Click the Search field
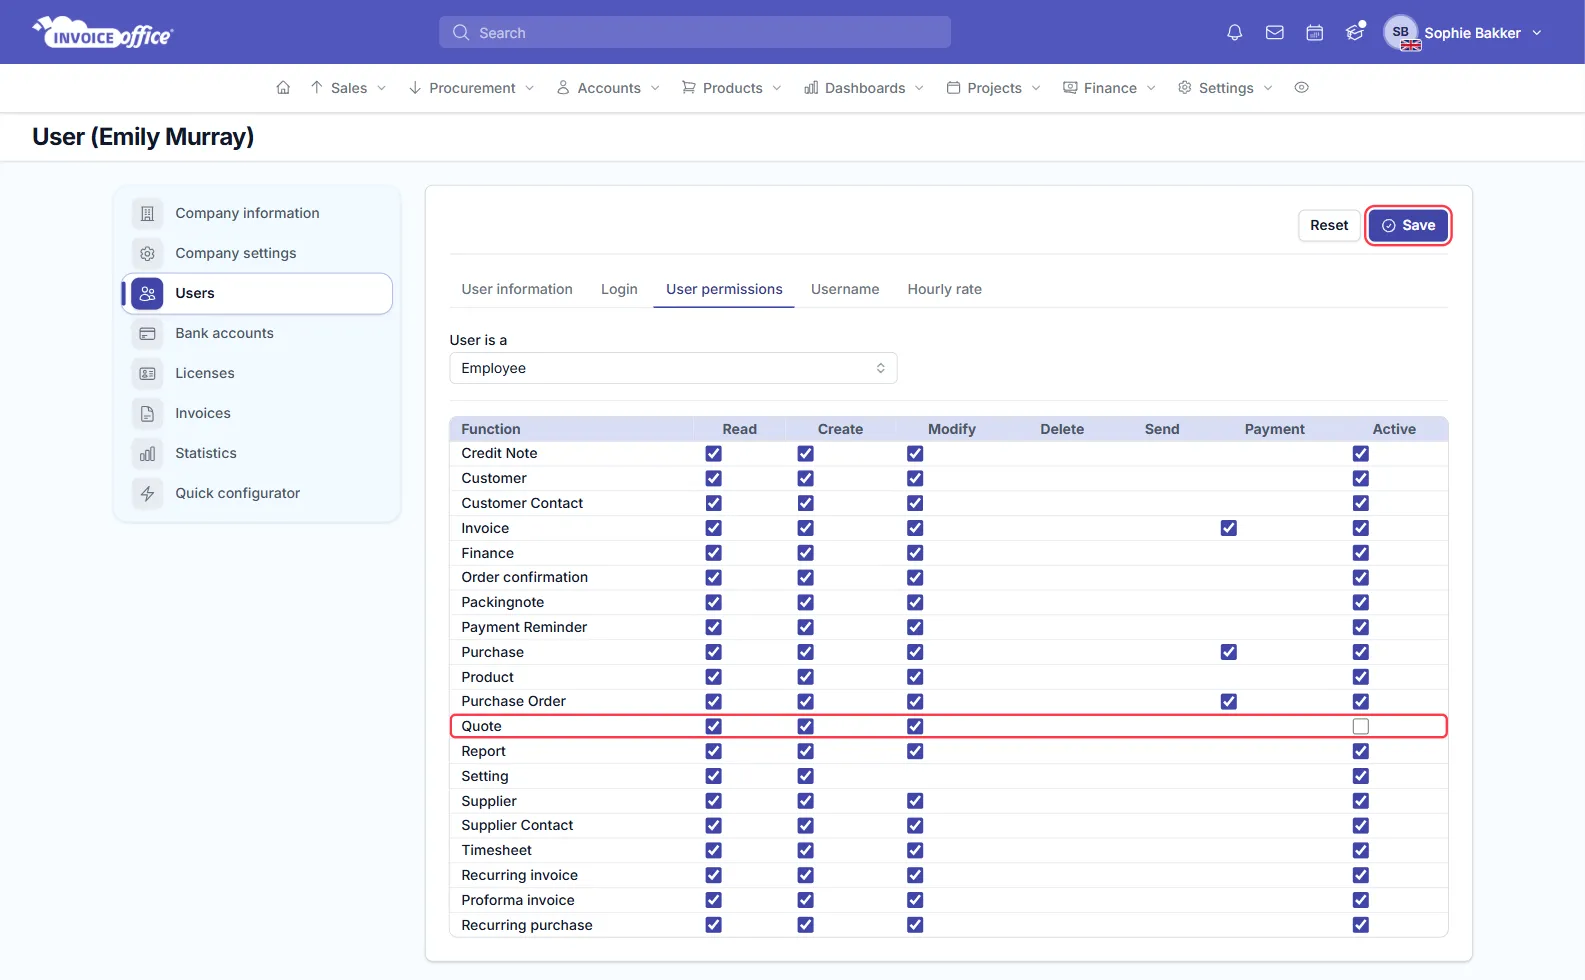 pos(695,32)
